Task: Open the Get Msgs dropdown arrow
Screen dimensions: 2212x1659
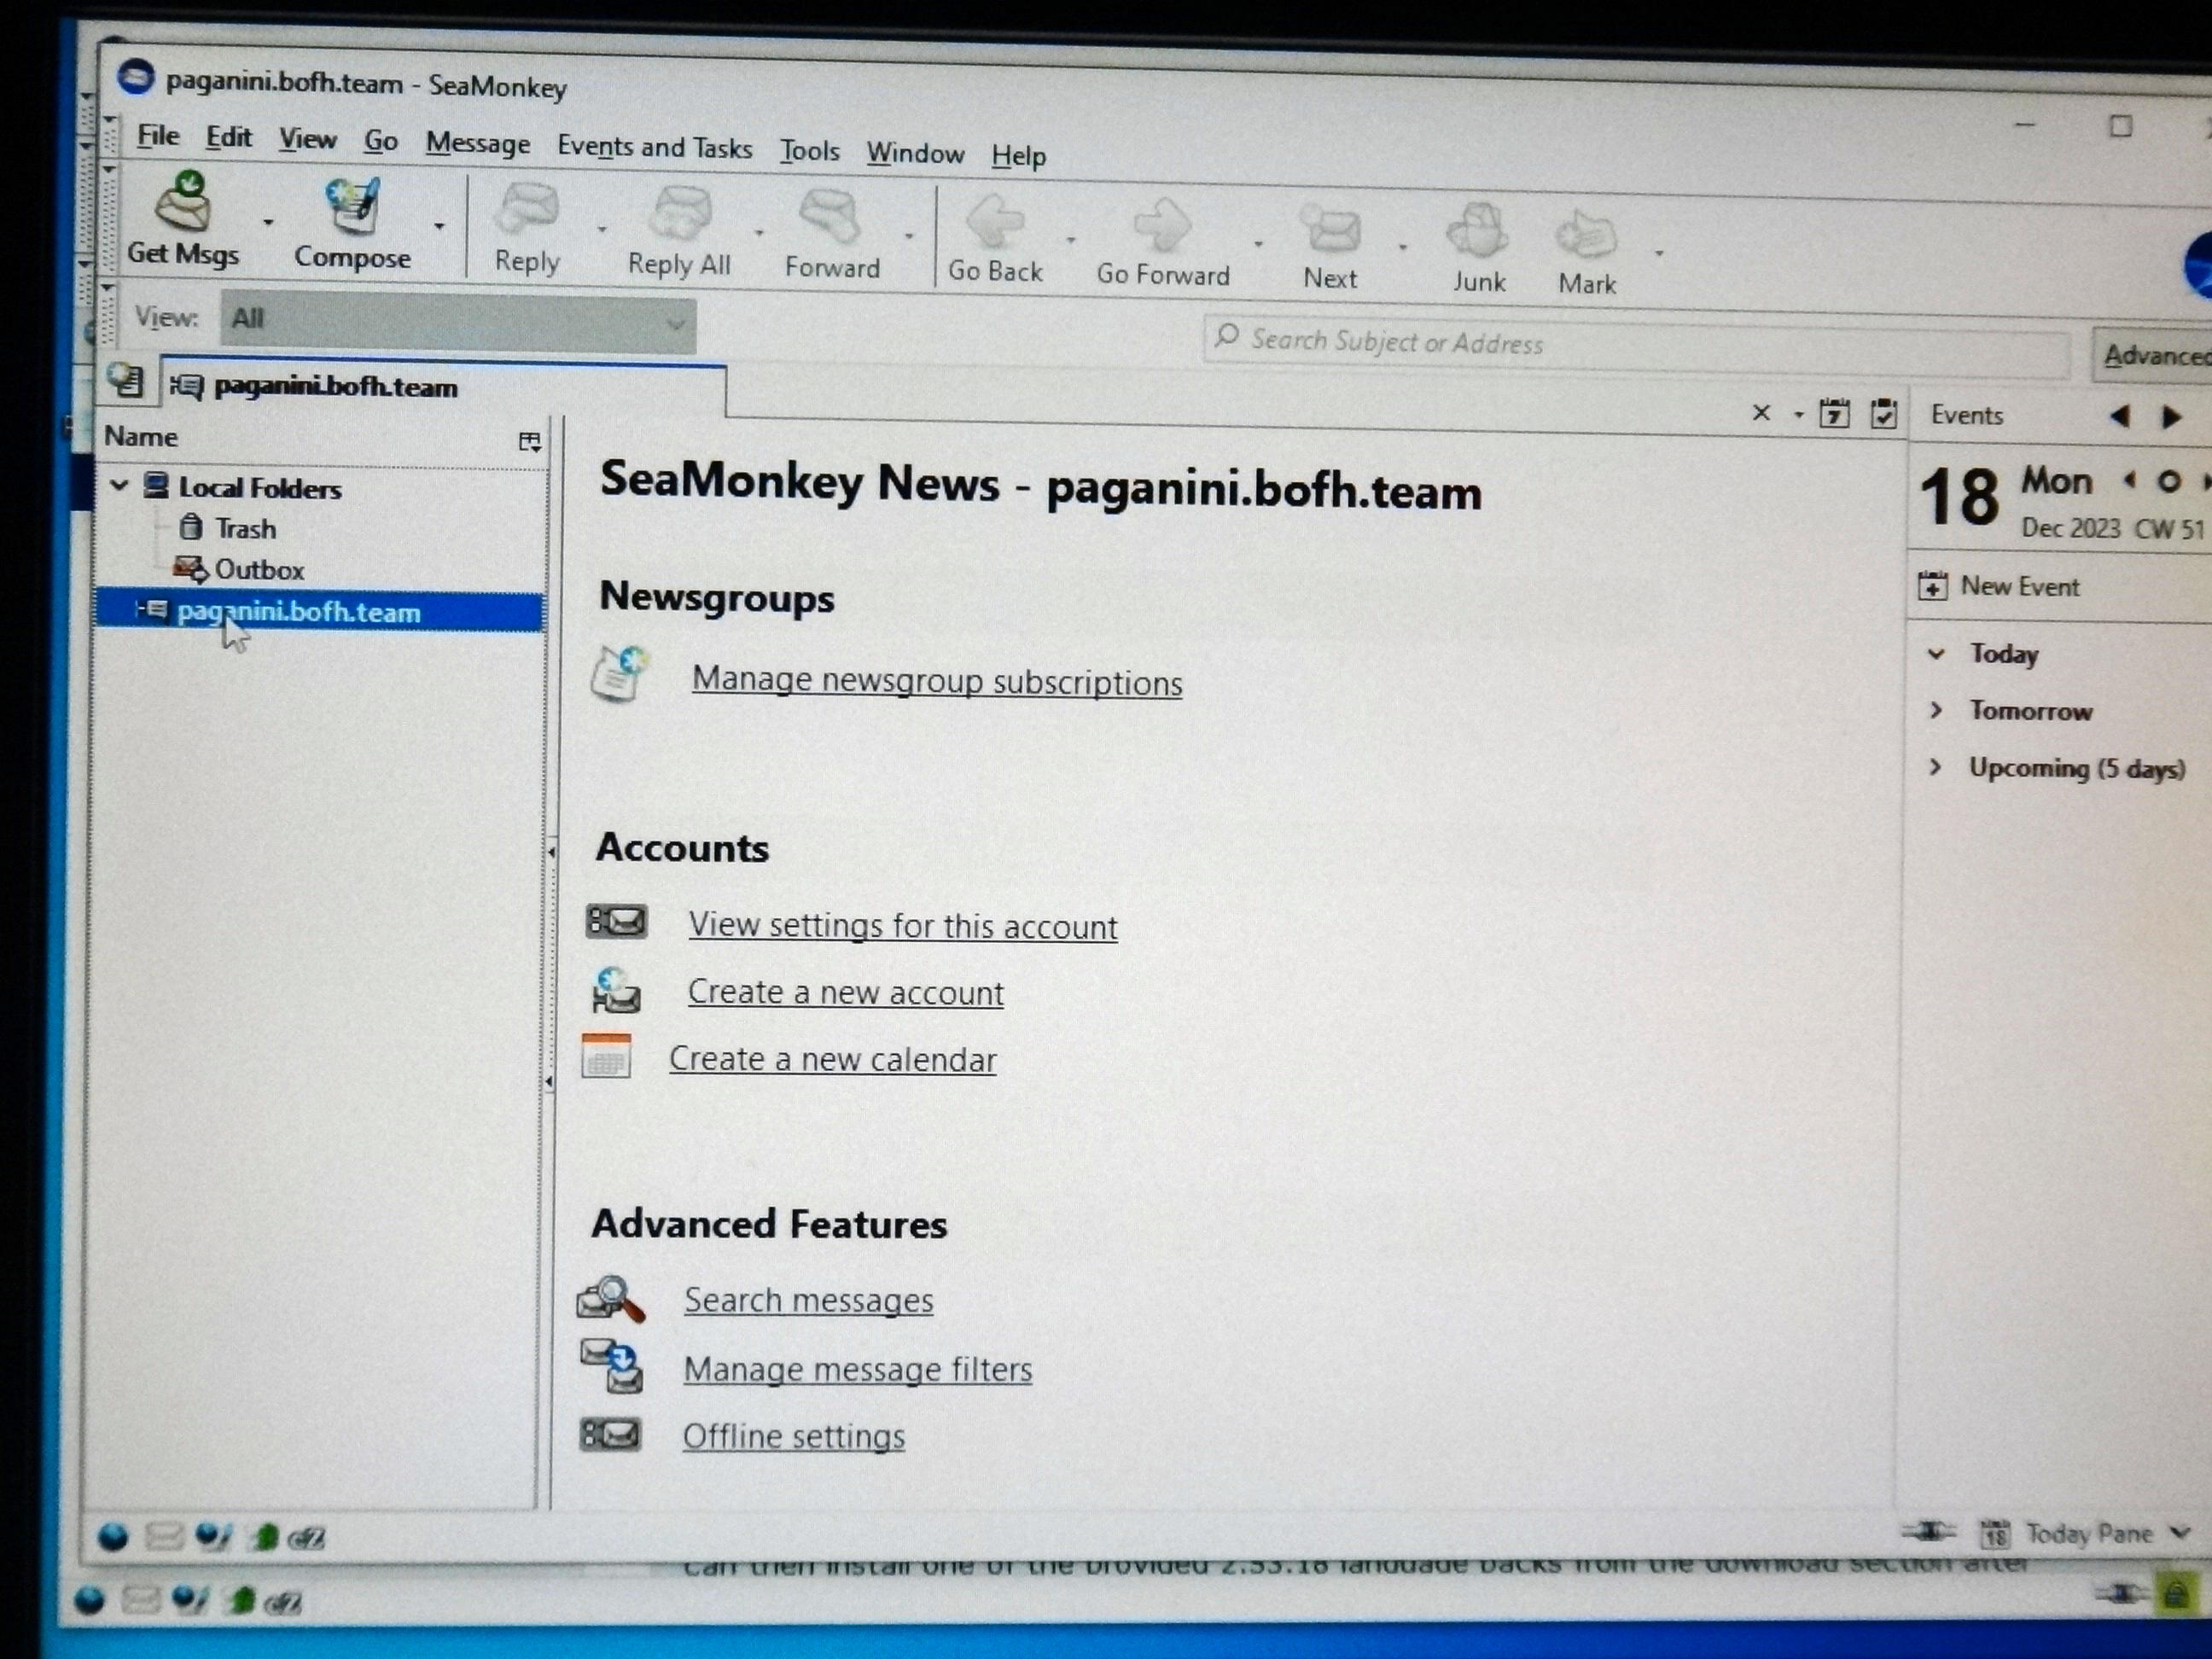Action: (x=267, y=222)
